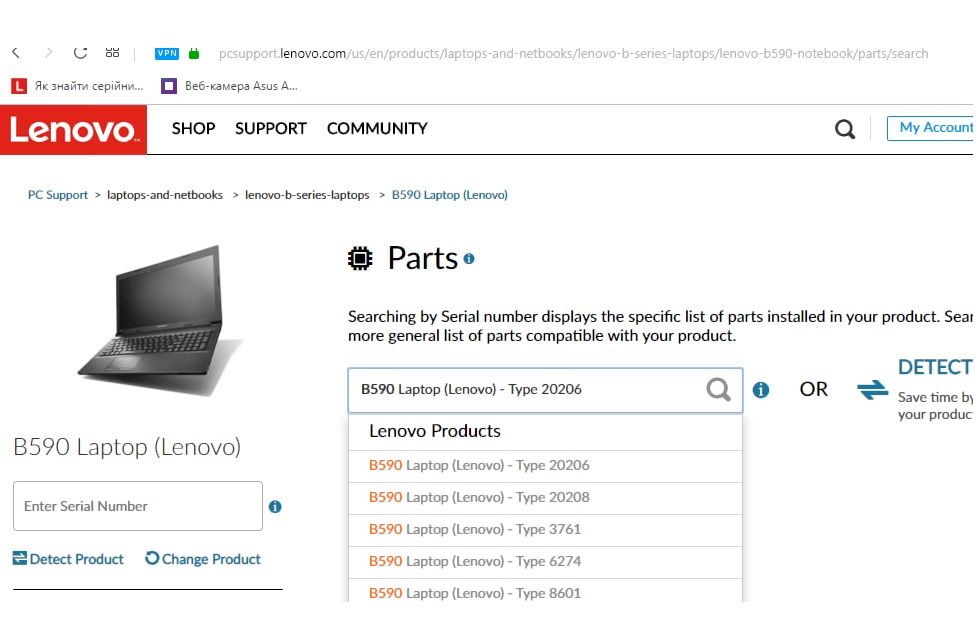Click the site search magnifier icon
Image resolution: width=980 pixels, height=624 pixels.
click(x=845, y=129)
